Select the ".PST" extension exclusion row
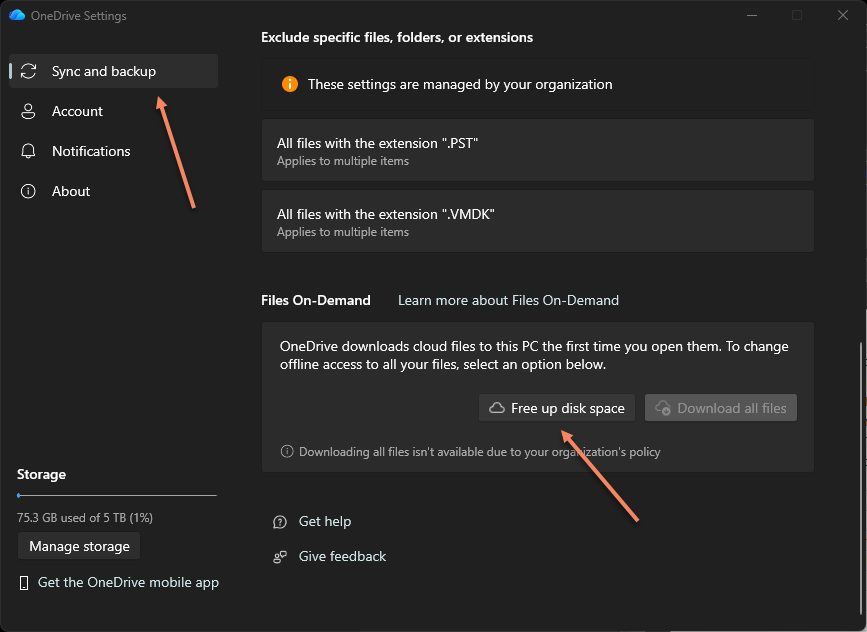This screenshot has height=632, width=867. (537, 150)
